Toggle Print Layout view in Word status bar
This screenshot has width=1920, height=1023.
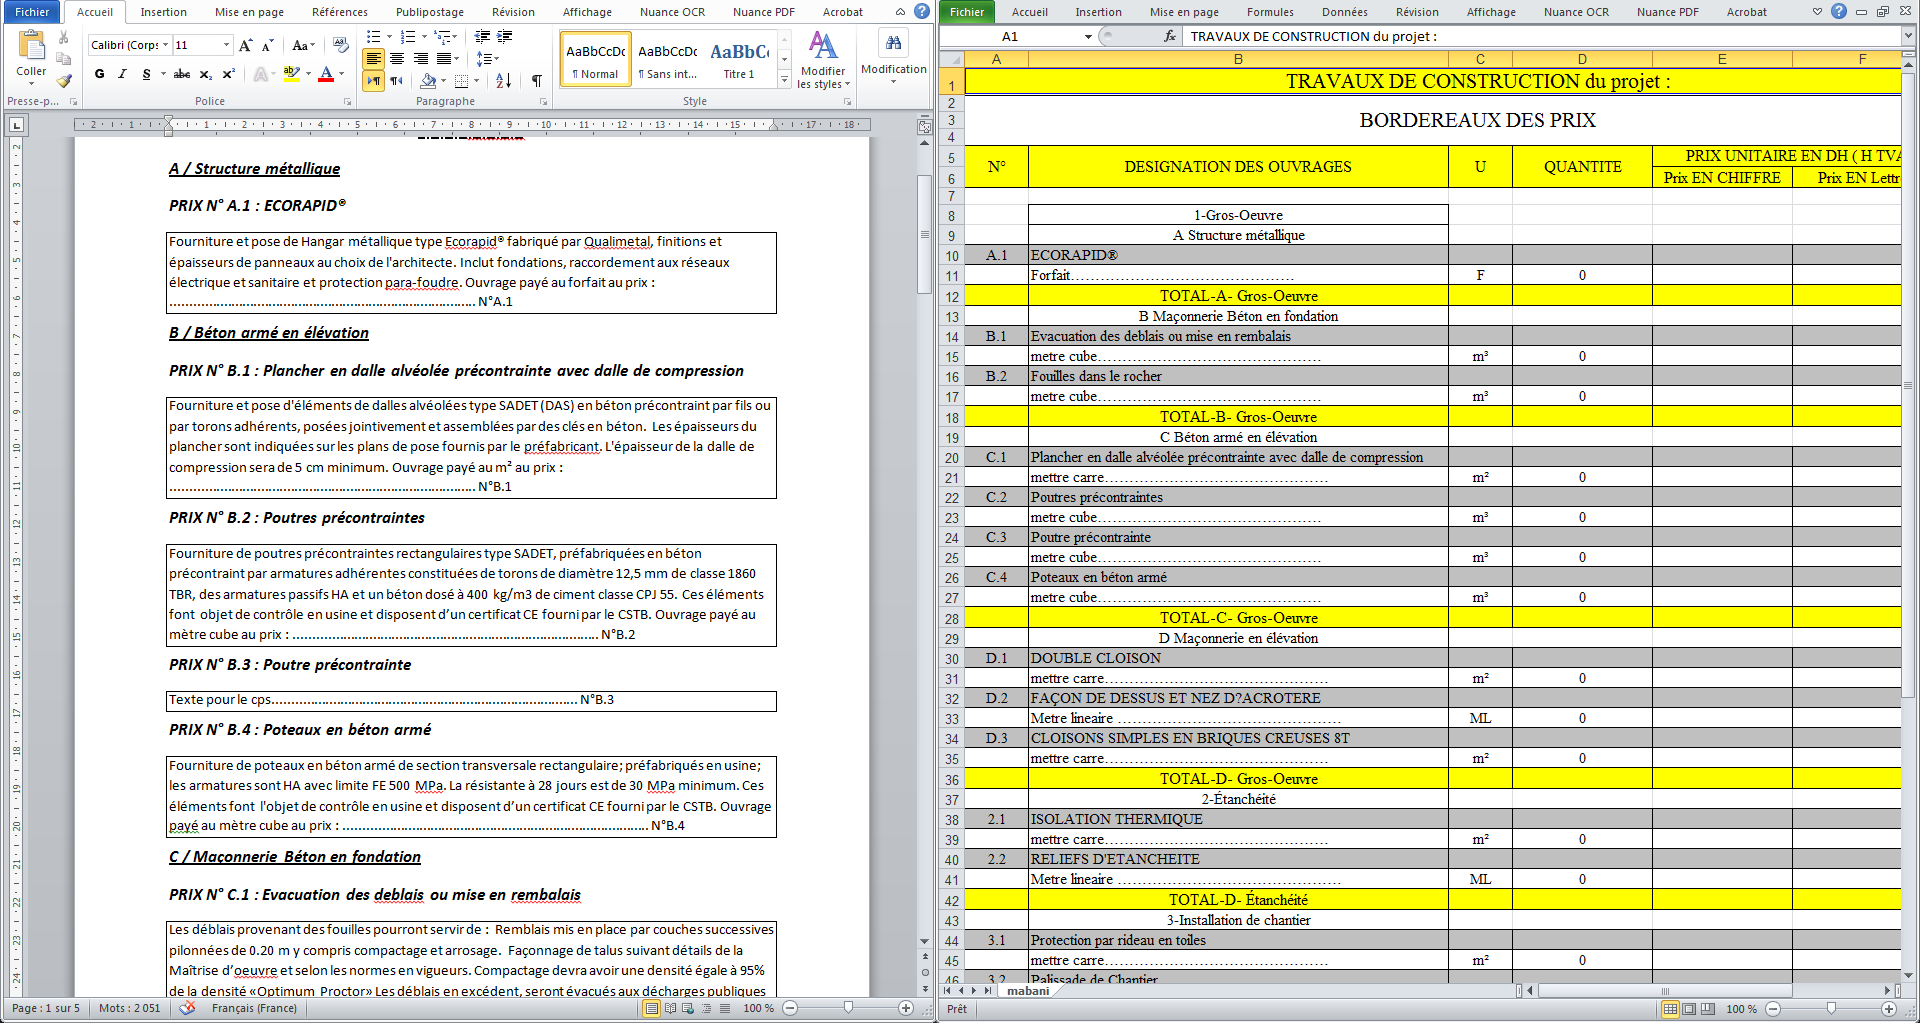tap(652, 1008)
